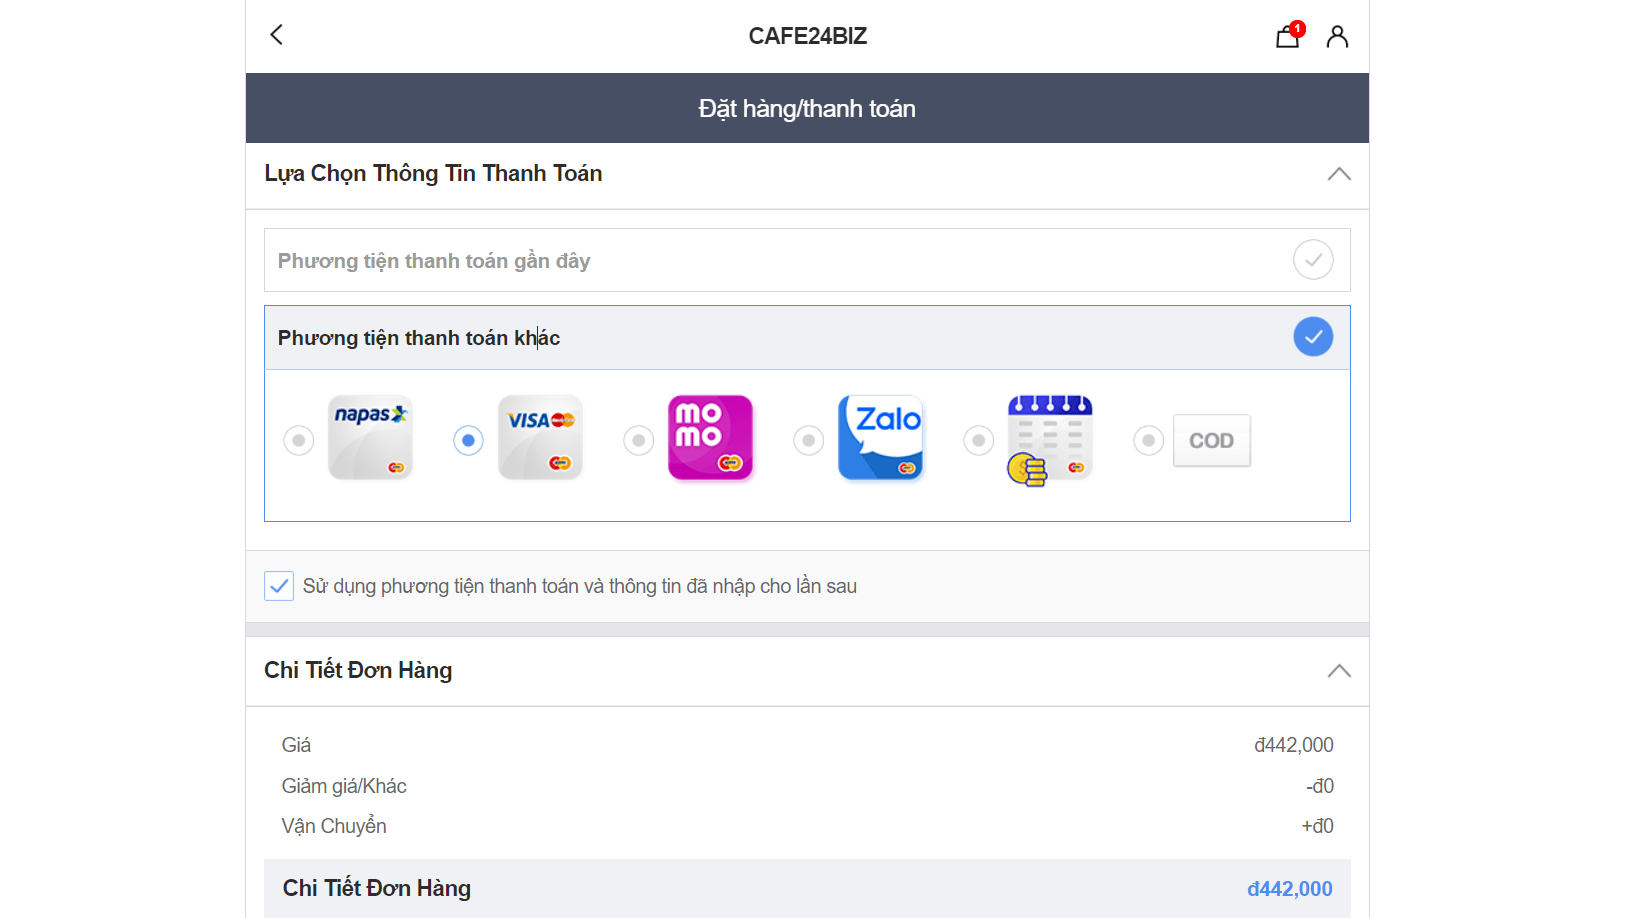The width and height of the screenshot is (1632, 918).
Task: Select the Zalo radio button
Action: click(x=809, y=440)
